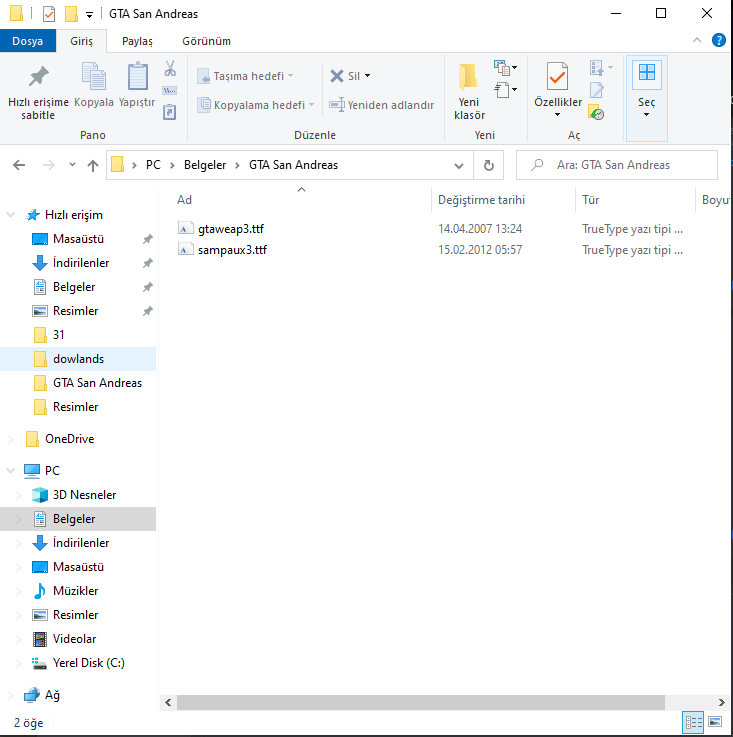733x737 pixels.
Task: Open Masaüstü under Hızlı erişim
Action: pos(78,239)
